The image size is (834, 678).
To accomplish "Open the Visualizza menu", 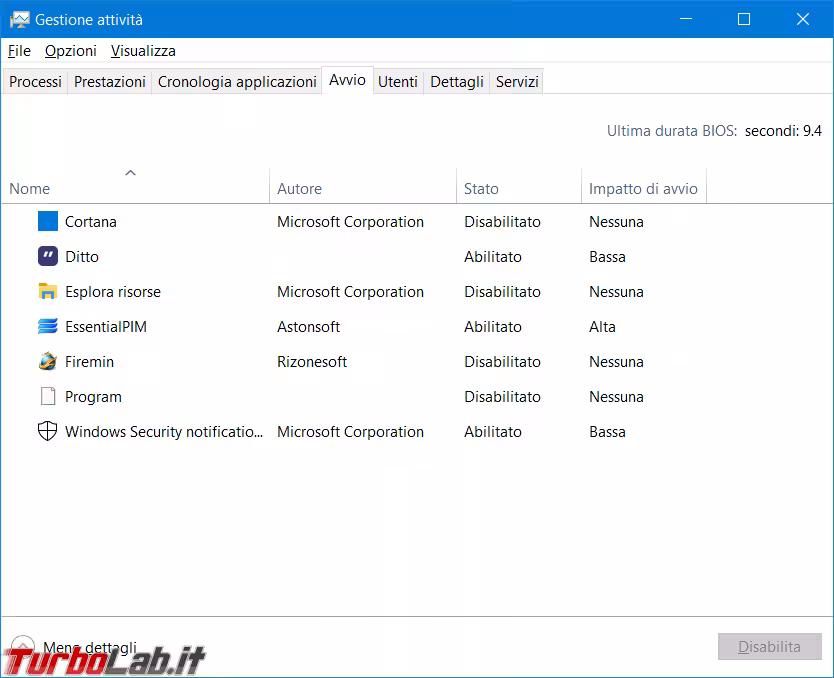I will coord(143,51).
